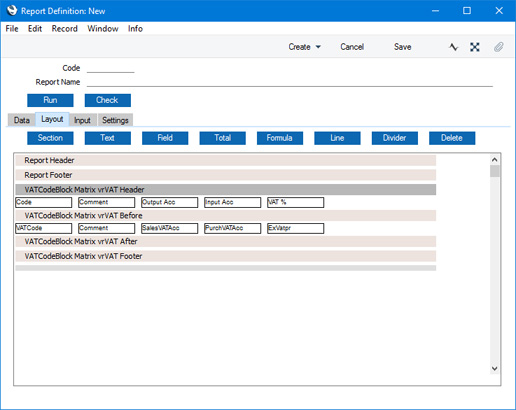The height and width of the screenshot is (410, 516).
Task: Select VATCodeBlock Matrix vrVAT Header section
Action: pos(226,190)
